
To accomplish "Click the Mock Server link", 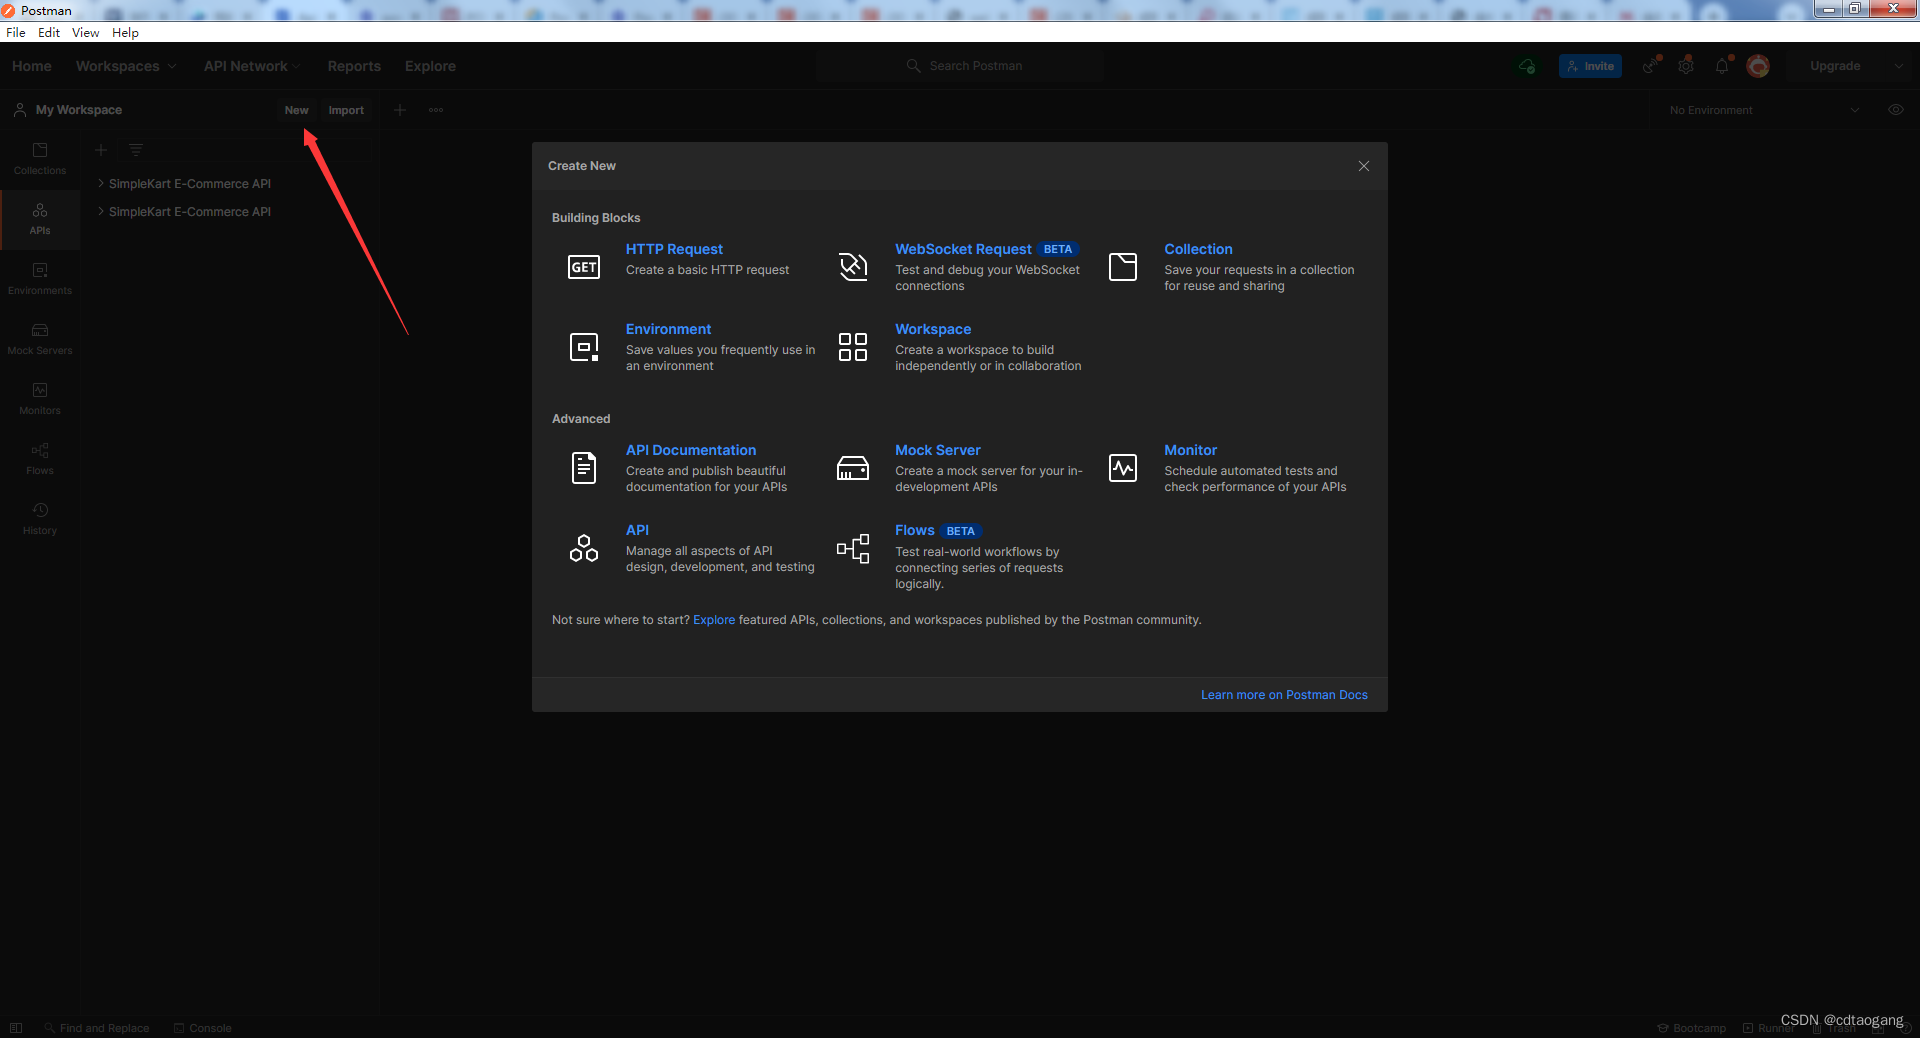I will tap(938, 450).
